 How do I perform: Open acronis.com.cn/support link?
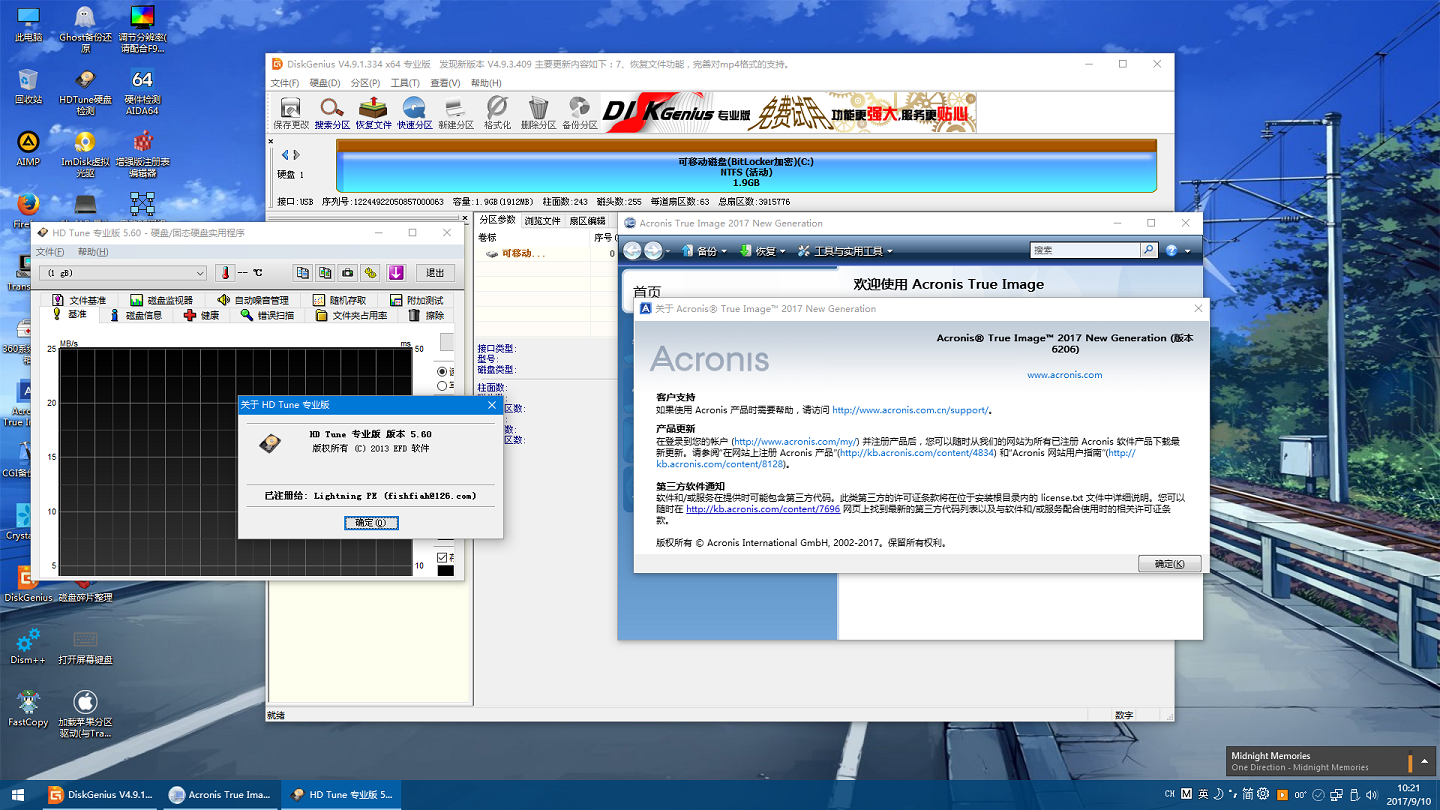coord(910,409)
